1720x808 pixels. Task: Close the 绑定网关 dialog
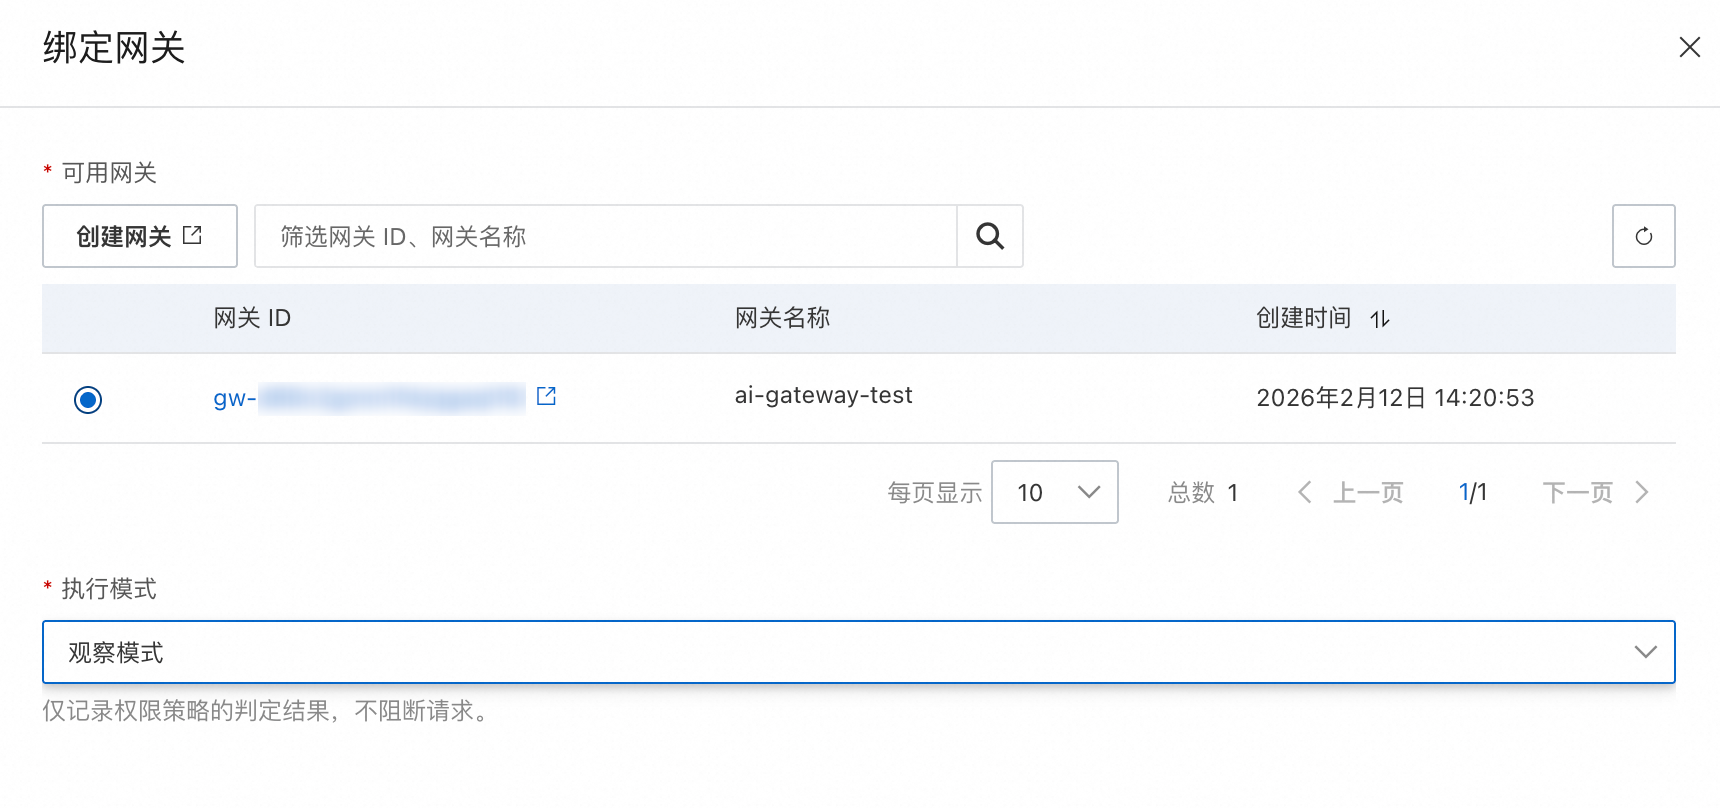point(1689,47)
